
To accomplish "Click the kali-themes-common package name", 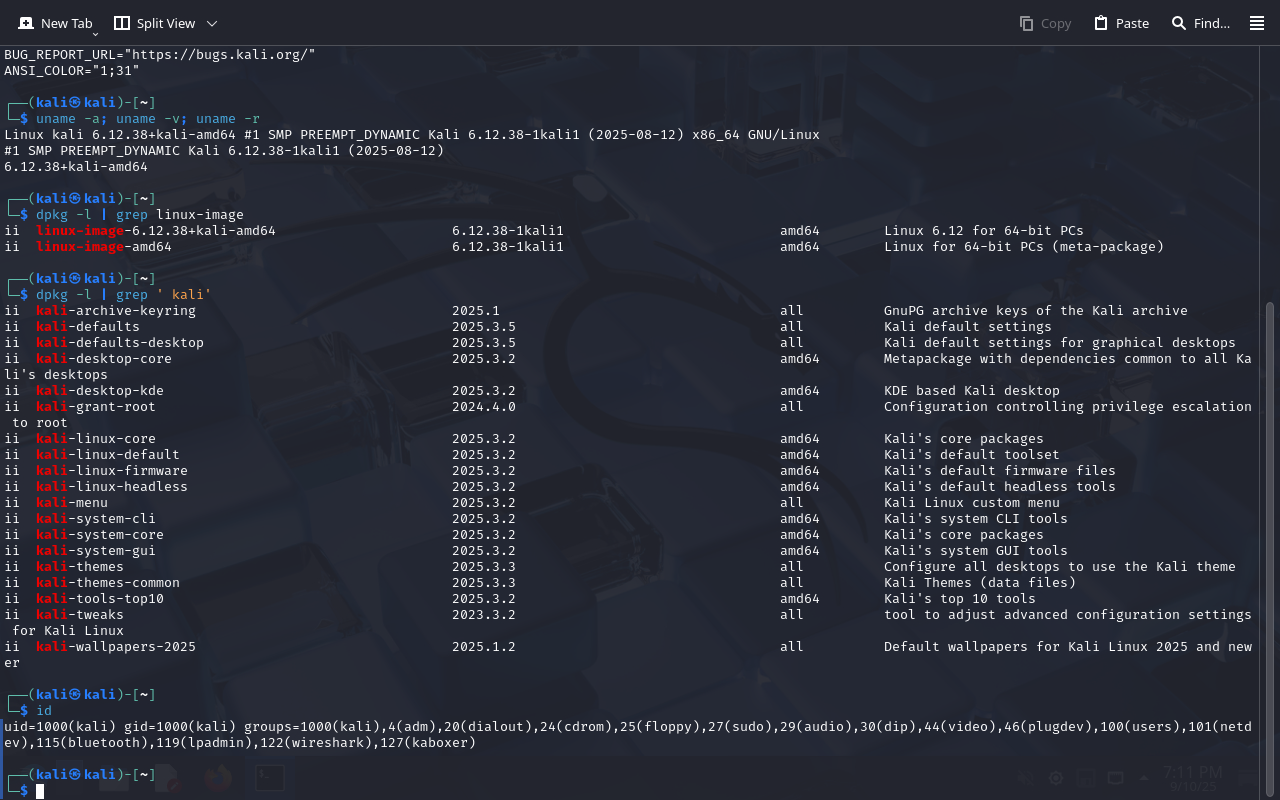I will coord(108,583).
